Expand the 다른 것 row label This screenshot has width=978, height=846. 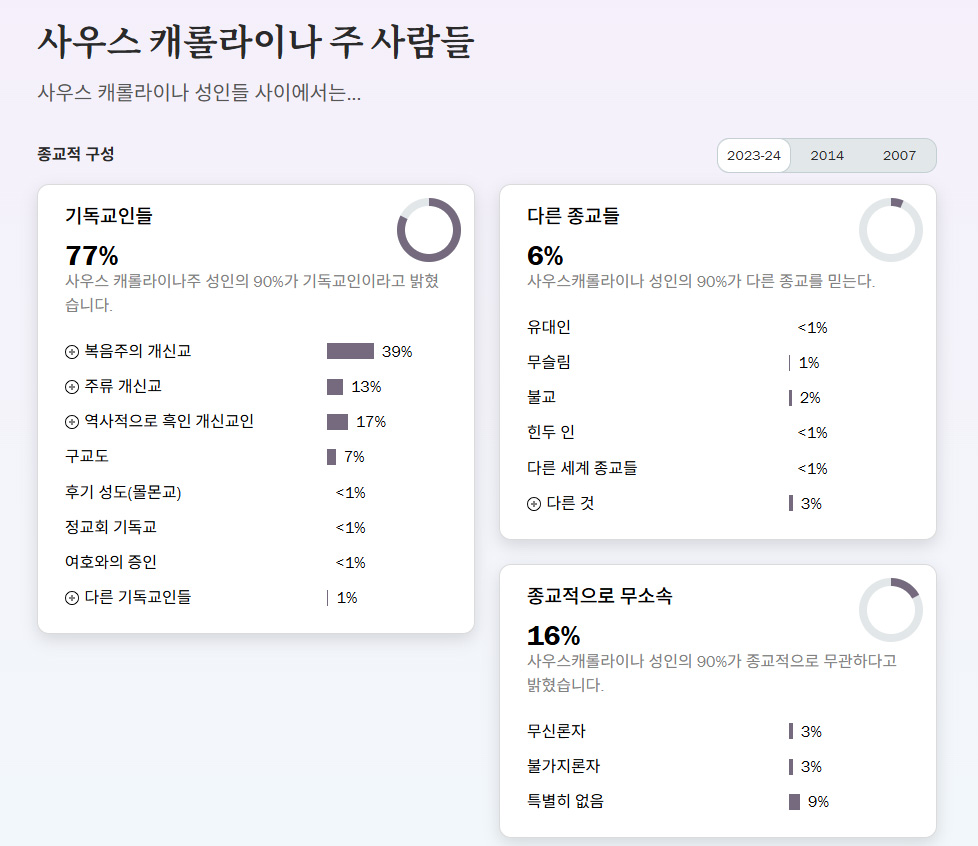[570, 504]
